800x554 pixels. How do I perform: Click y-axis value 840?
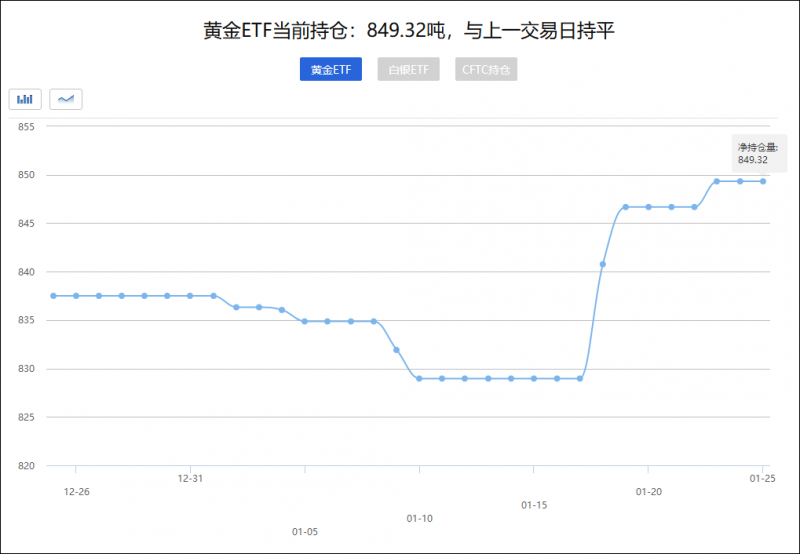[26, 272]
